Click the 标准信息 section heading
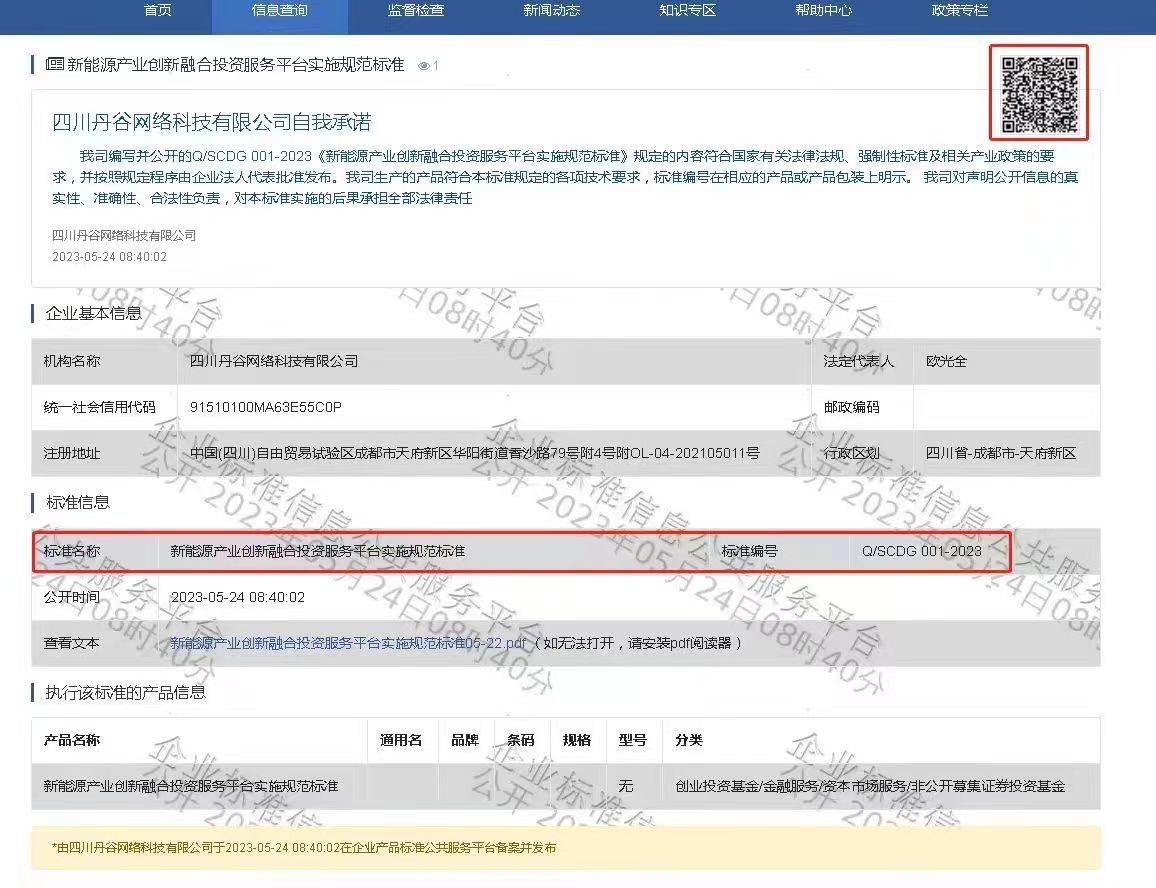 (x=78, y=502)
